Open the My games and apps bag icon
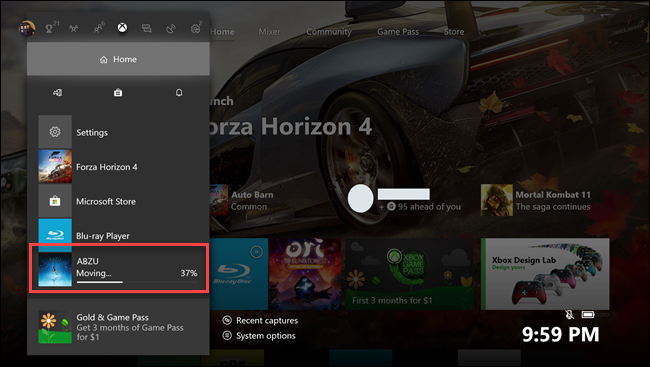 point(118,92)
